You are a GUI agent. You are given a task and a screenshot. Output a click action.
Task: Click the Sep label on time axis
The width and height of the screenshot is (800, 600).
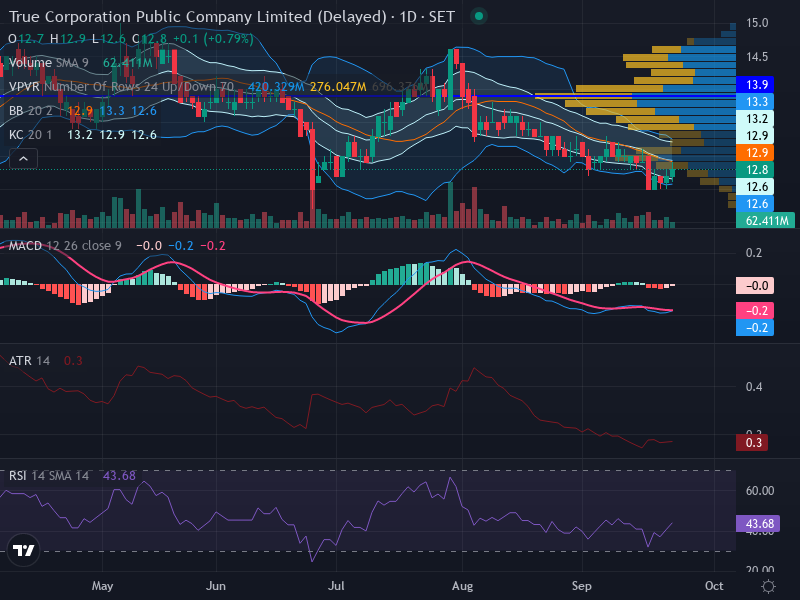pos(582,586)
